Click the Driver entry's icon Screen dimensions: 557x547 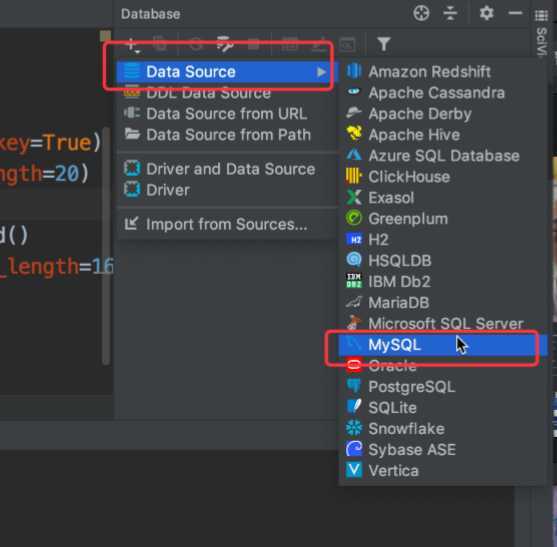pos(132,189)
